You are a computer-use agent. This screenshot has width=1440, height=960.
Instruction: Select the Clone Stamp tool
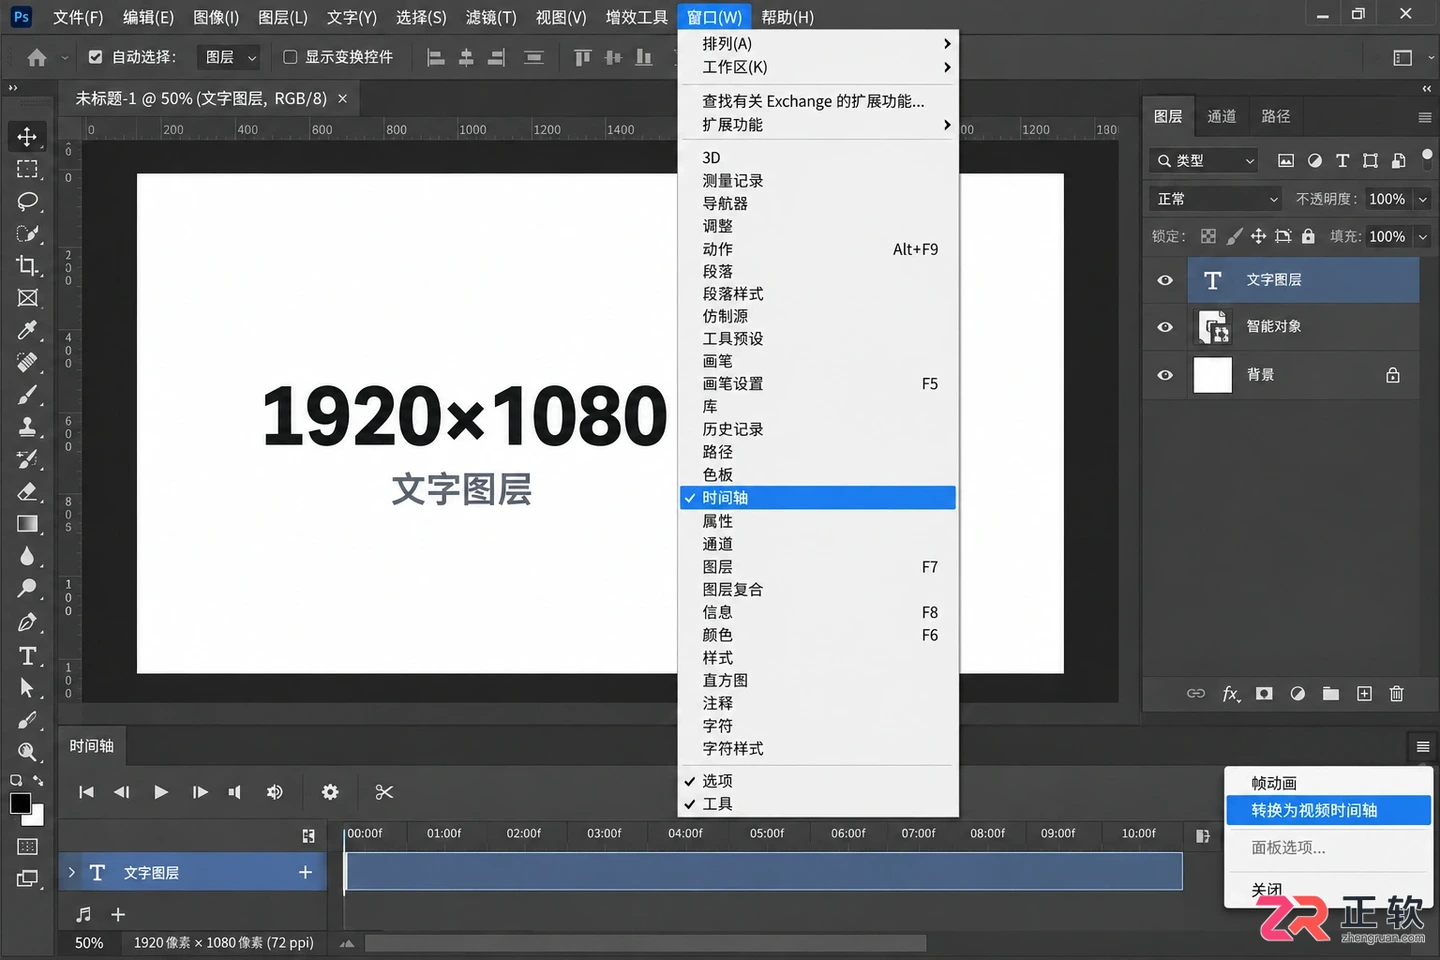27,427
